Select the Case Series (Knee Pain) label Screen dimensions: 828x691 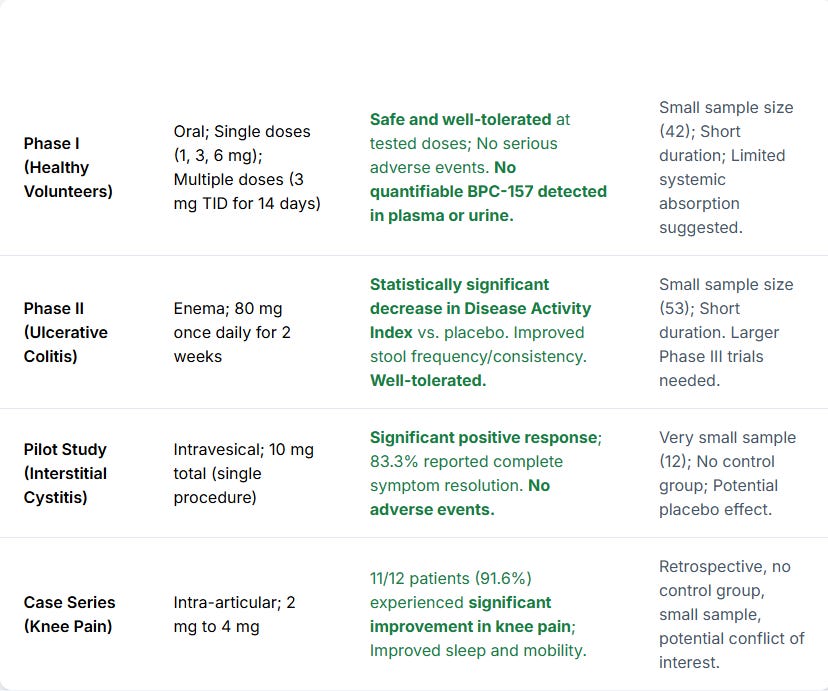[69, 614]
